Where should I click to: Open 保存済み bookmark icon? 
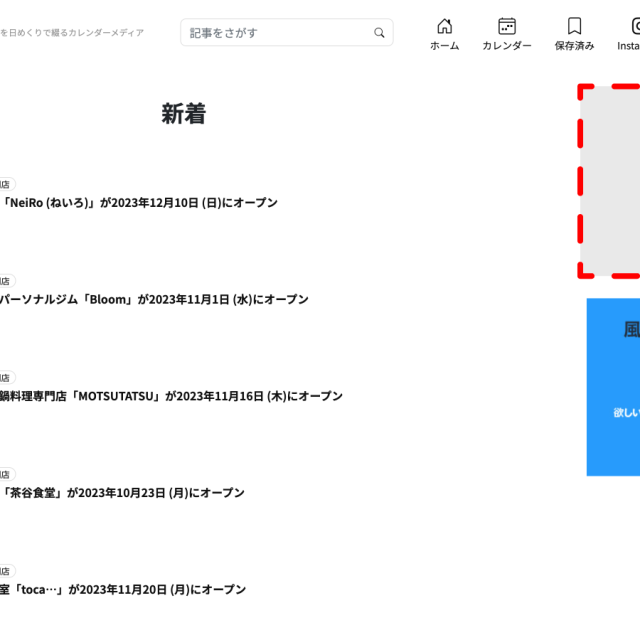pos(574,33)
